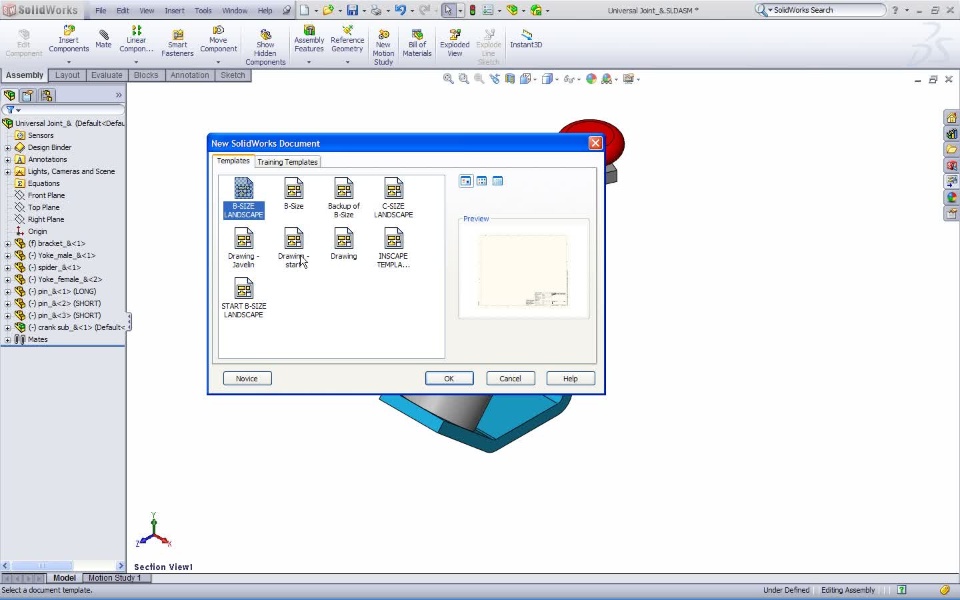The height and width of the screenshot is (600, 960).
Task: Activate the Mate tool
Action: pos(103,39)
